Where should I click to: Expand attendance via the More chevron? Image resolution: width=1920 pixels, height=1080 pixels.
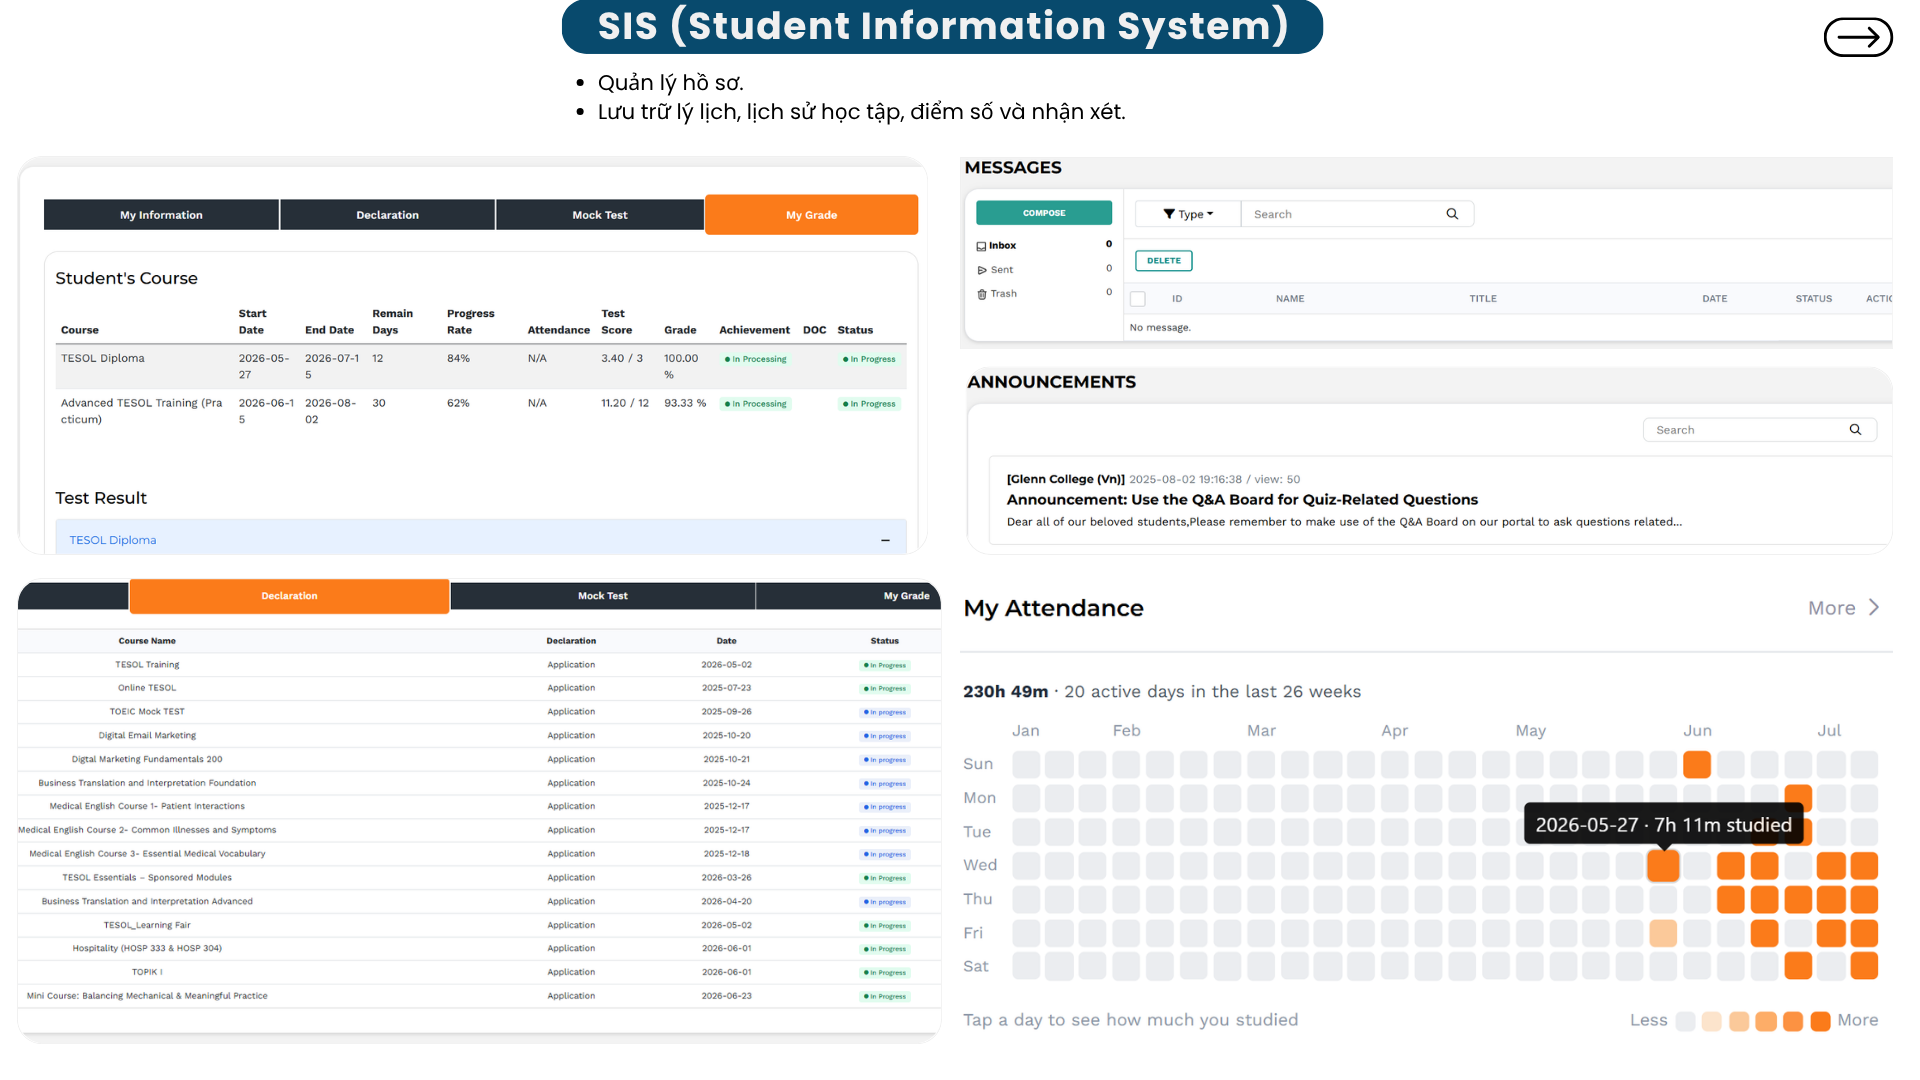click(x=1874, y=608)
